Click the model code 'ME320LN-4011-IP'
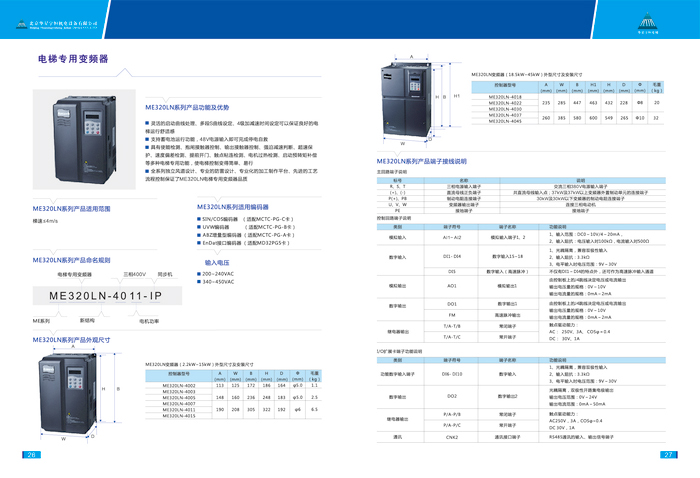The image size is (700, 478). click(x=106, y=296)
